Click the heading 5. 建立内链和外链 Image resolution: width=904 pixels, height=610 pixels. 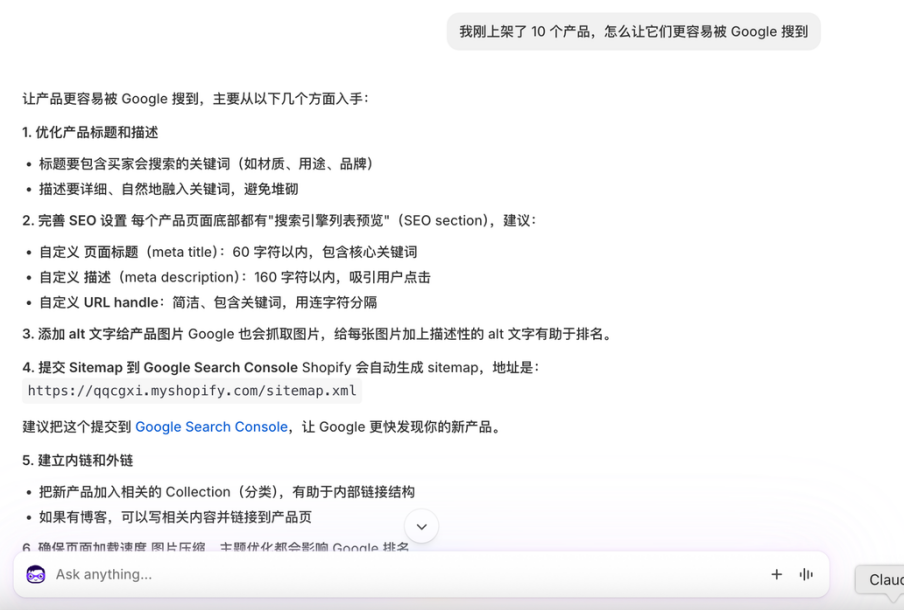click(78, 460)
